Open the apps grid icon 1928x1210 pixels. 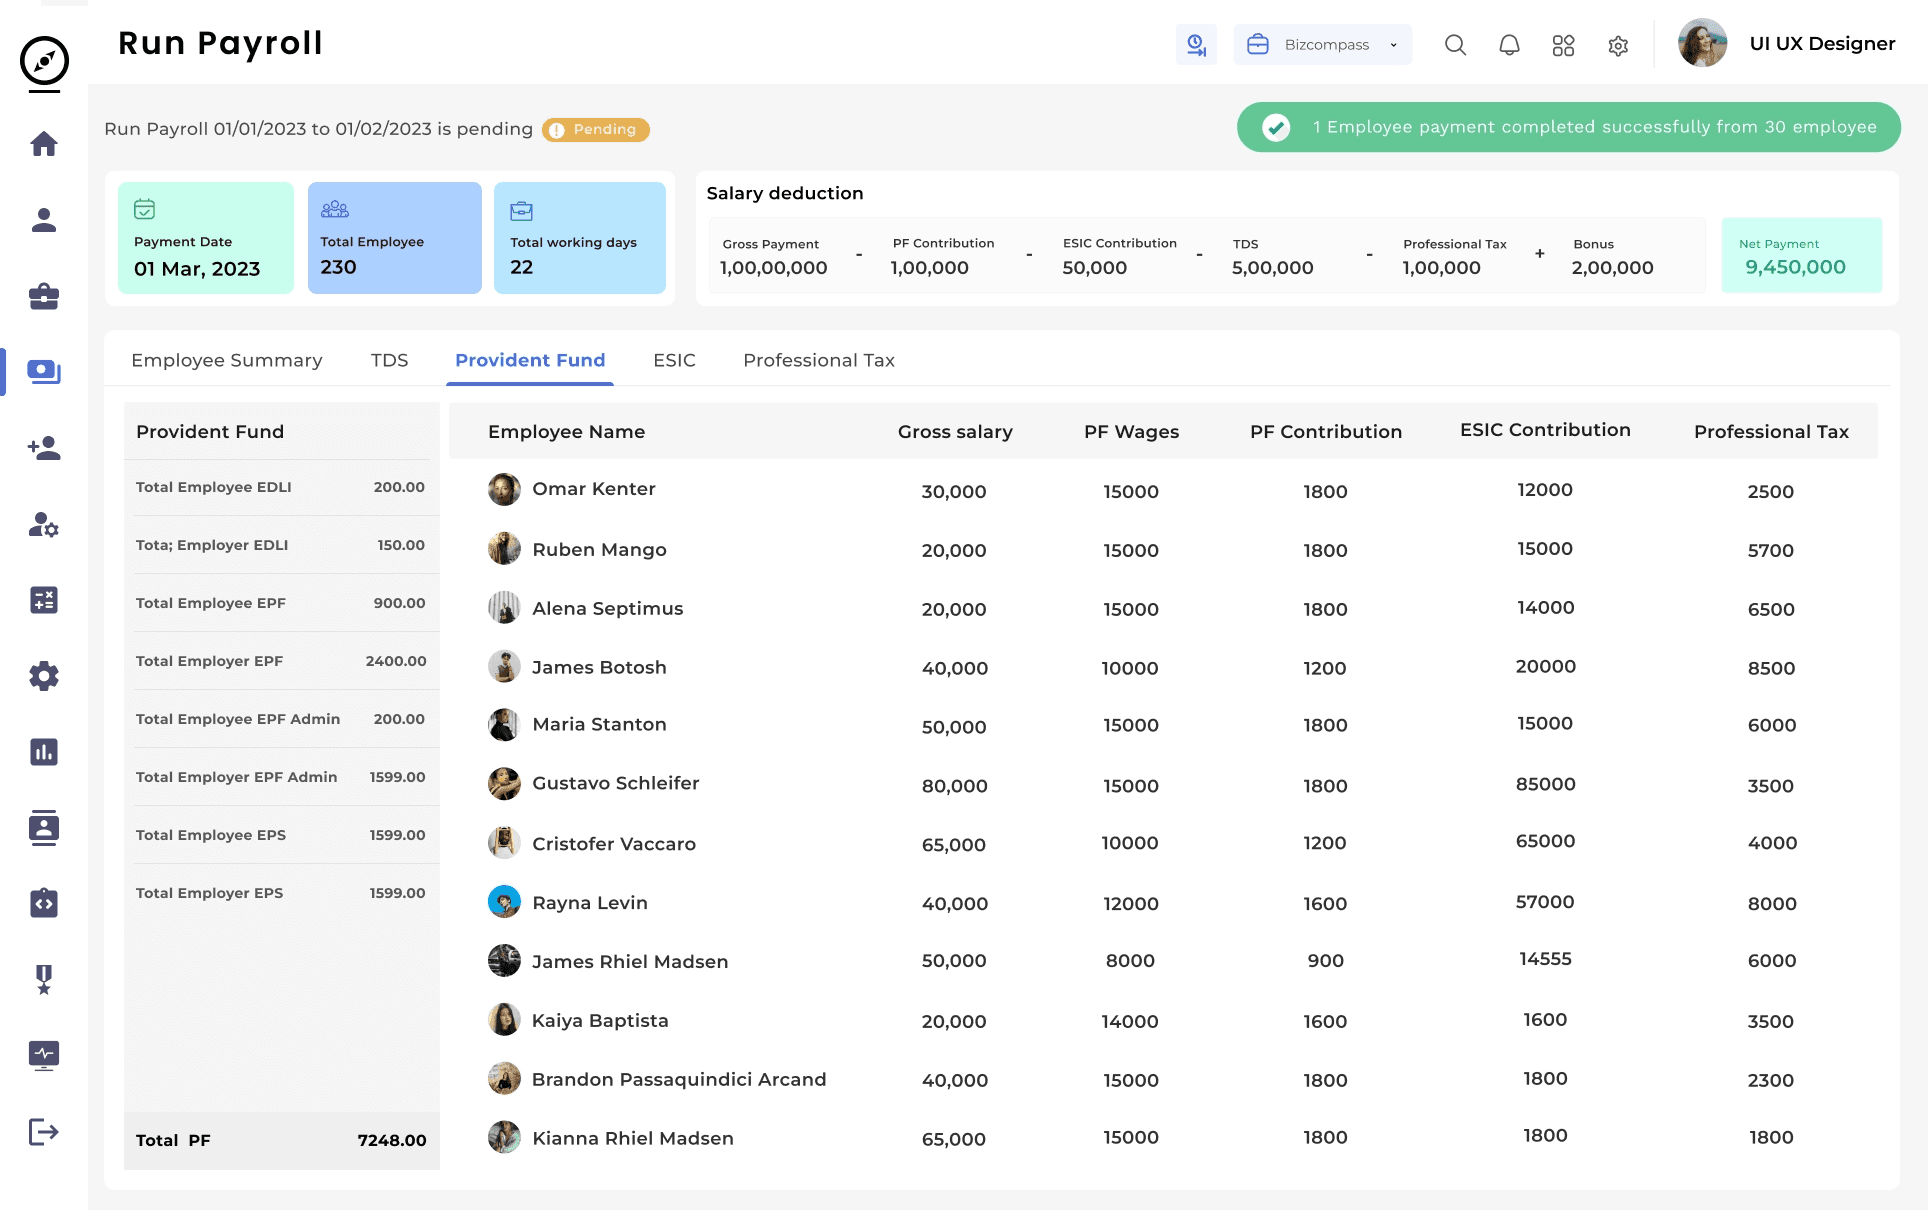click(x=1563, y=45)
